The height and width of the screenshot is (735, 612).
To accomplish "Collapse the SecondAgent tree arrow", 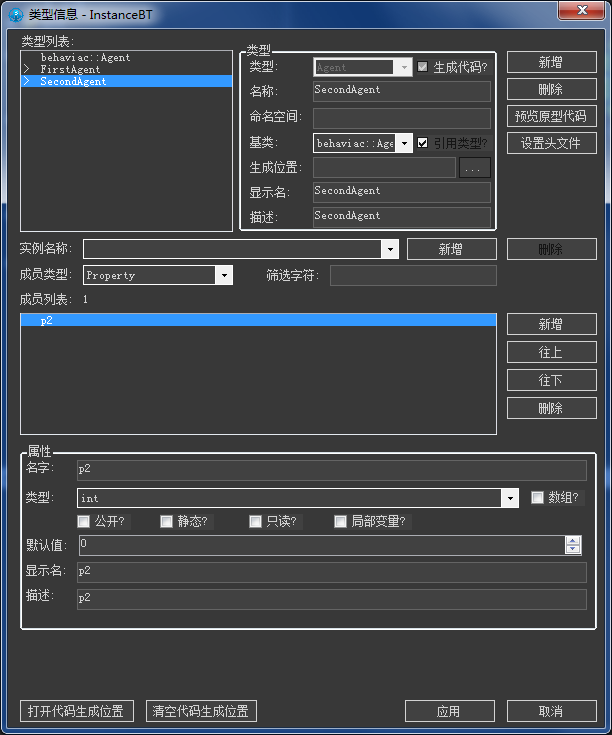I will click(27, 82).
